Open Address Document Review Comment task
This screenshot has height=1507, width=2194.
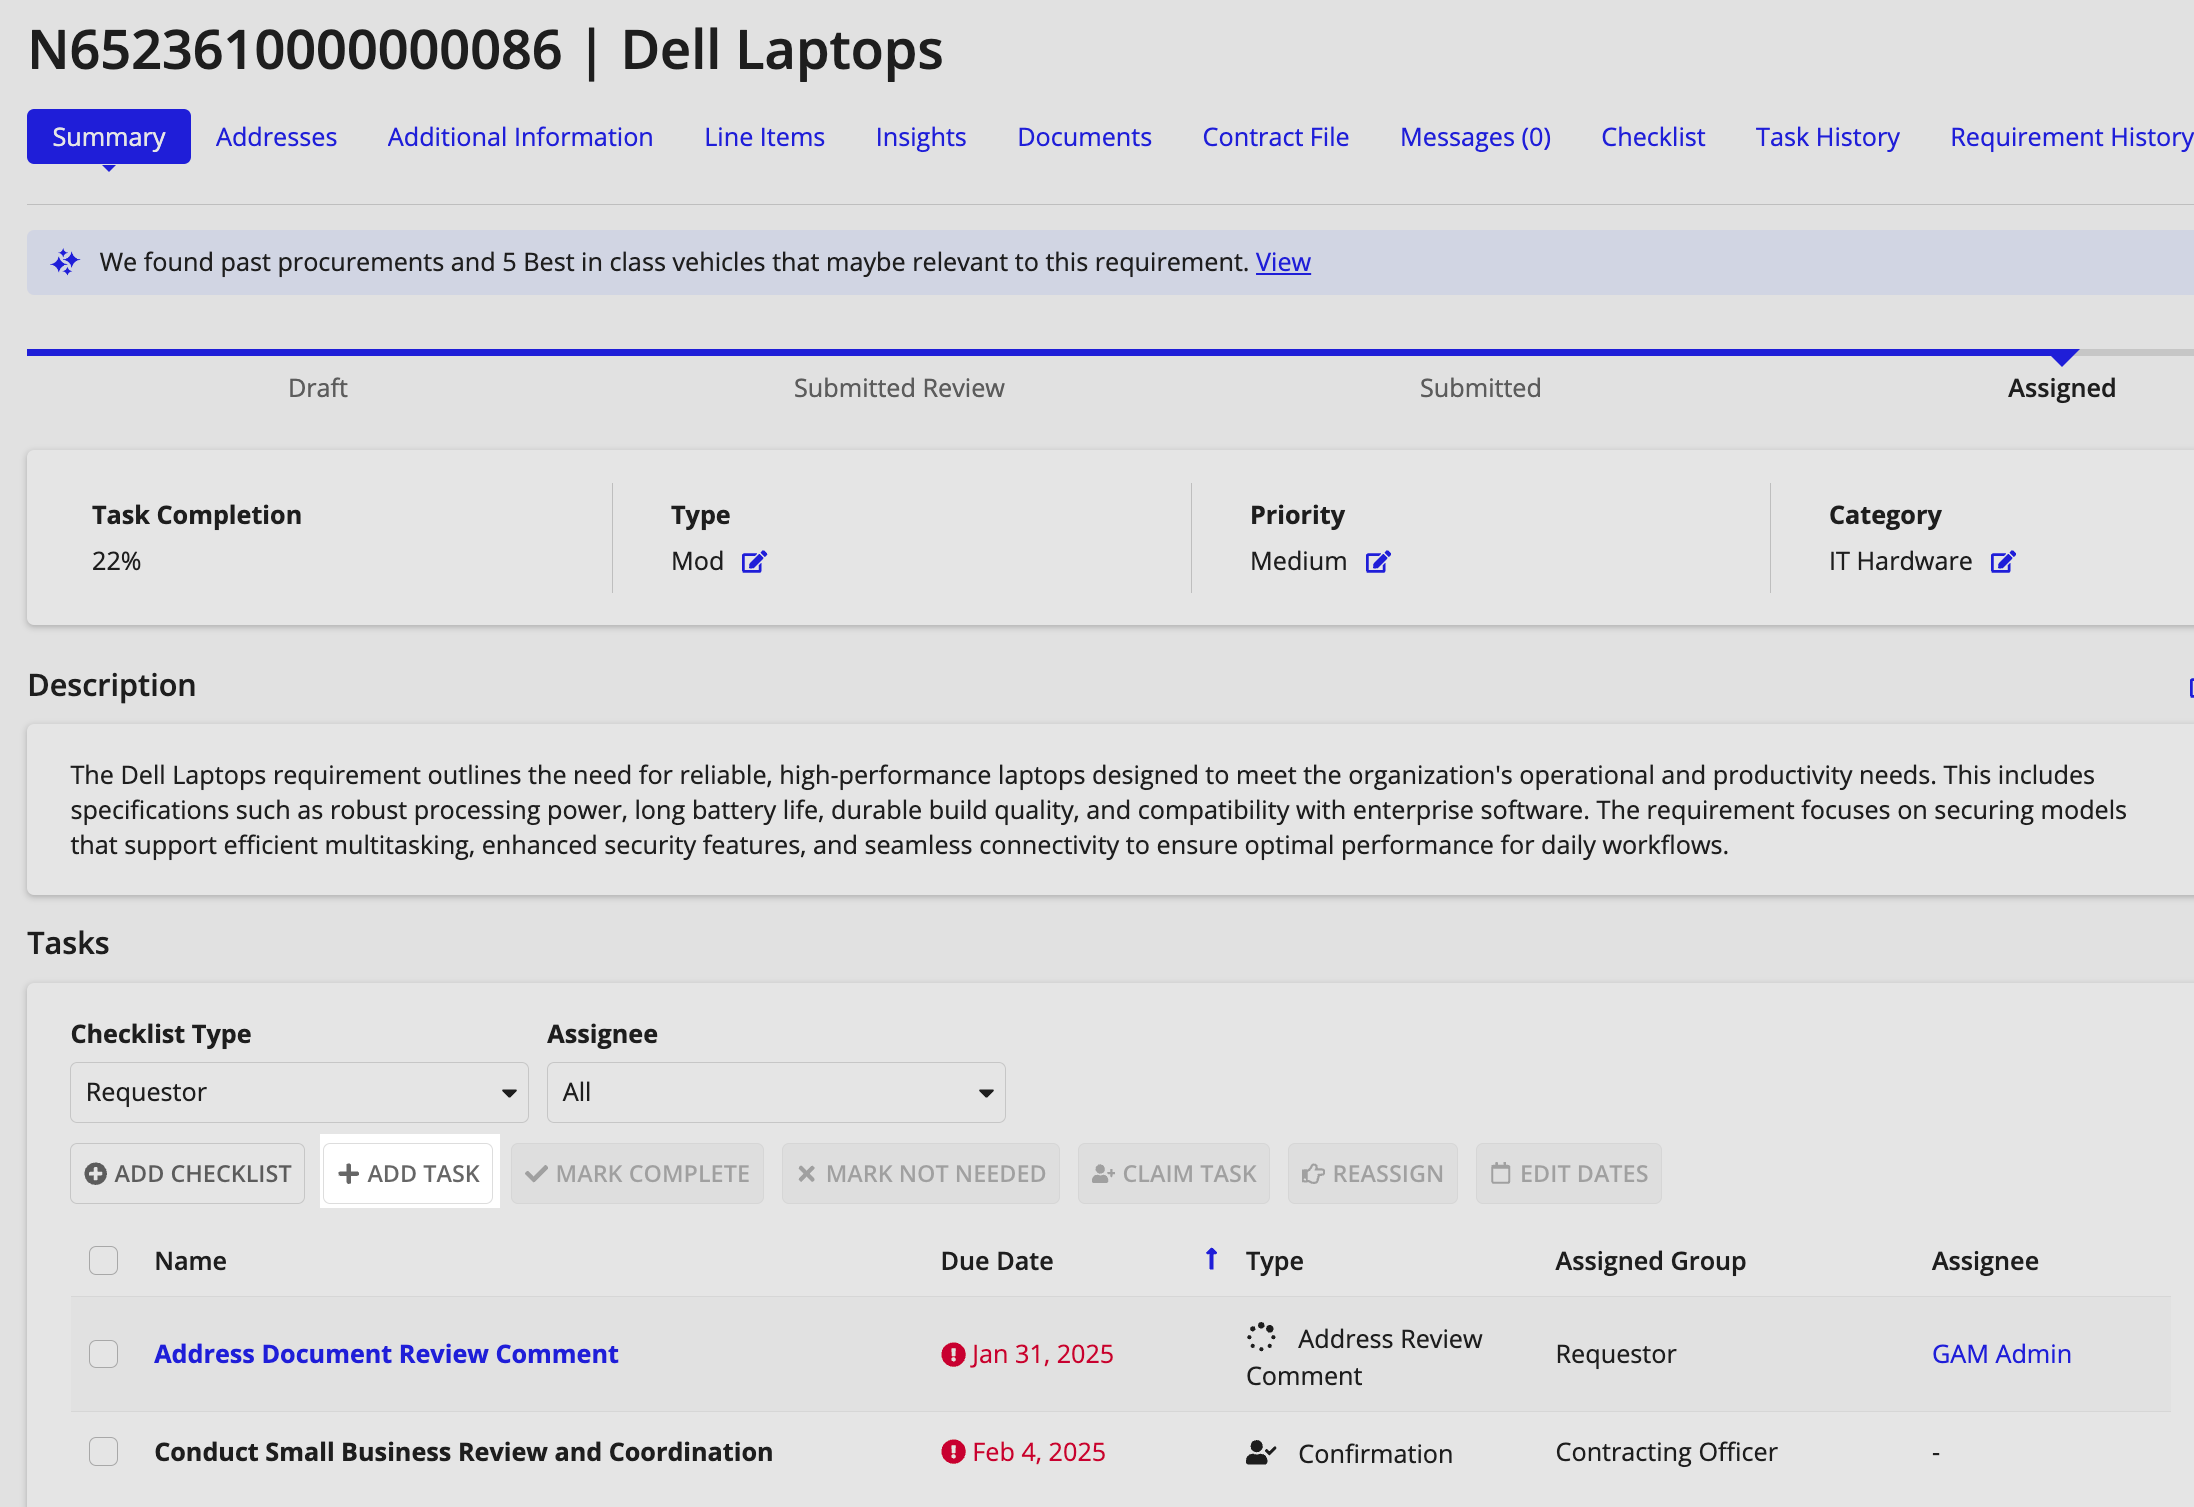coord(386,1354)
